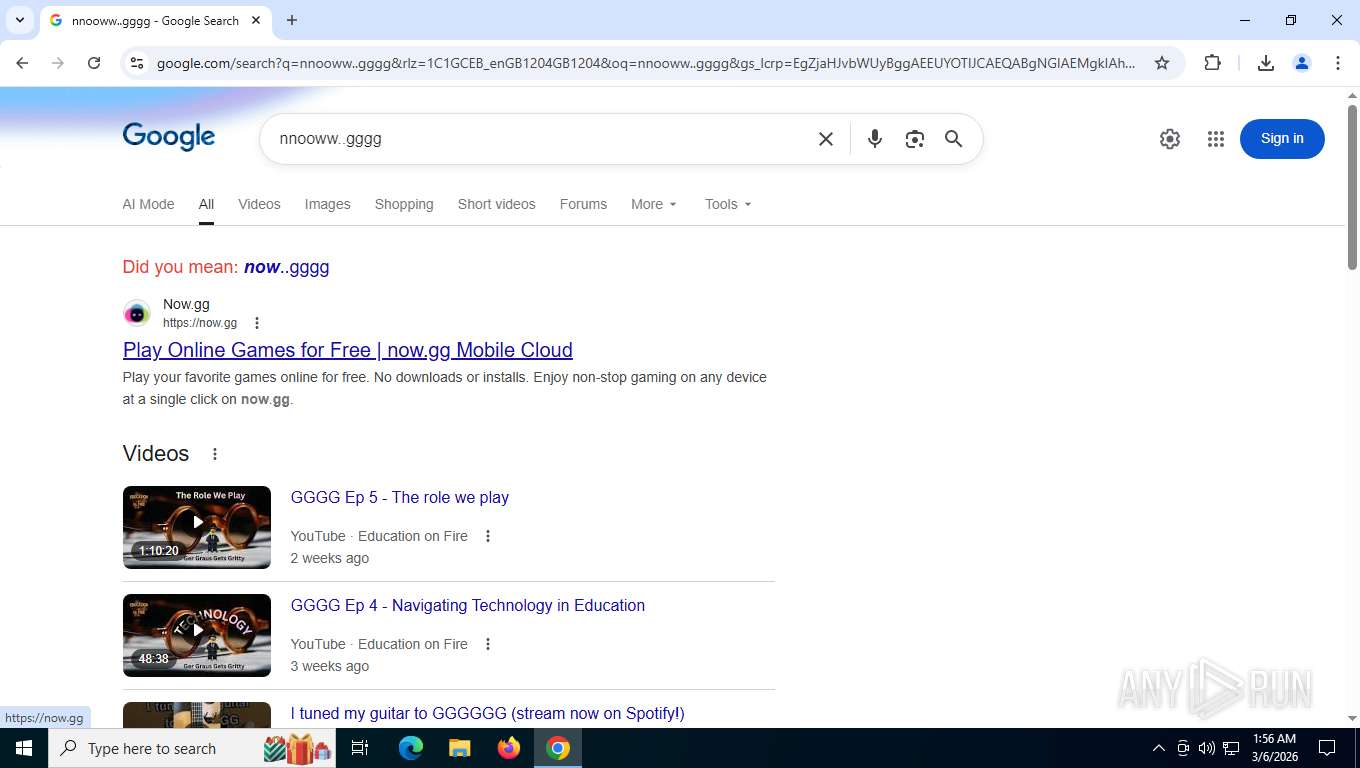The image size is (1360, 768).
Task: Click the Now.gg favicon
Action: coord(137,313)
